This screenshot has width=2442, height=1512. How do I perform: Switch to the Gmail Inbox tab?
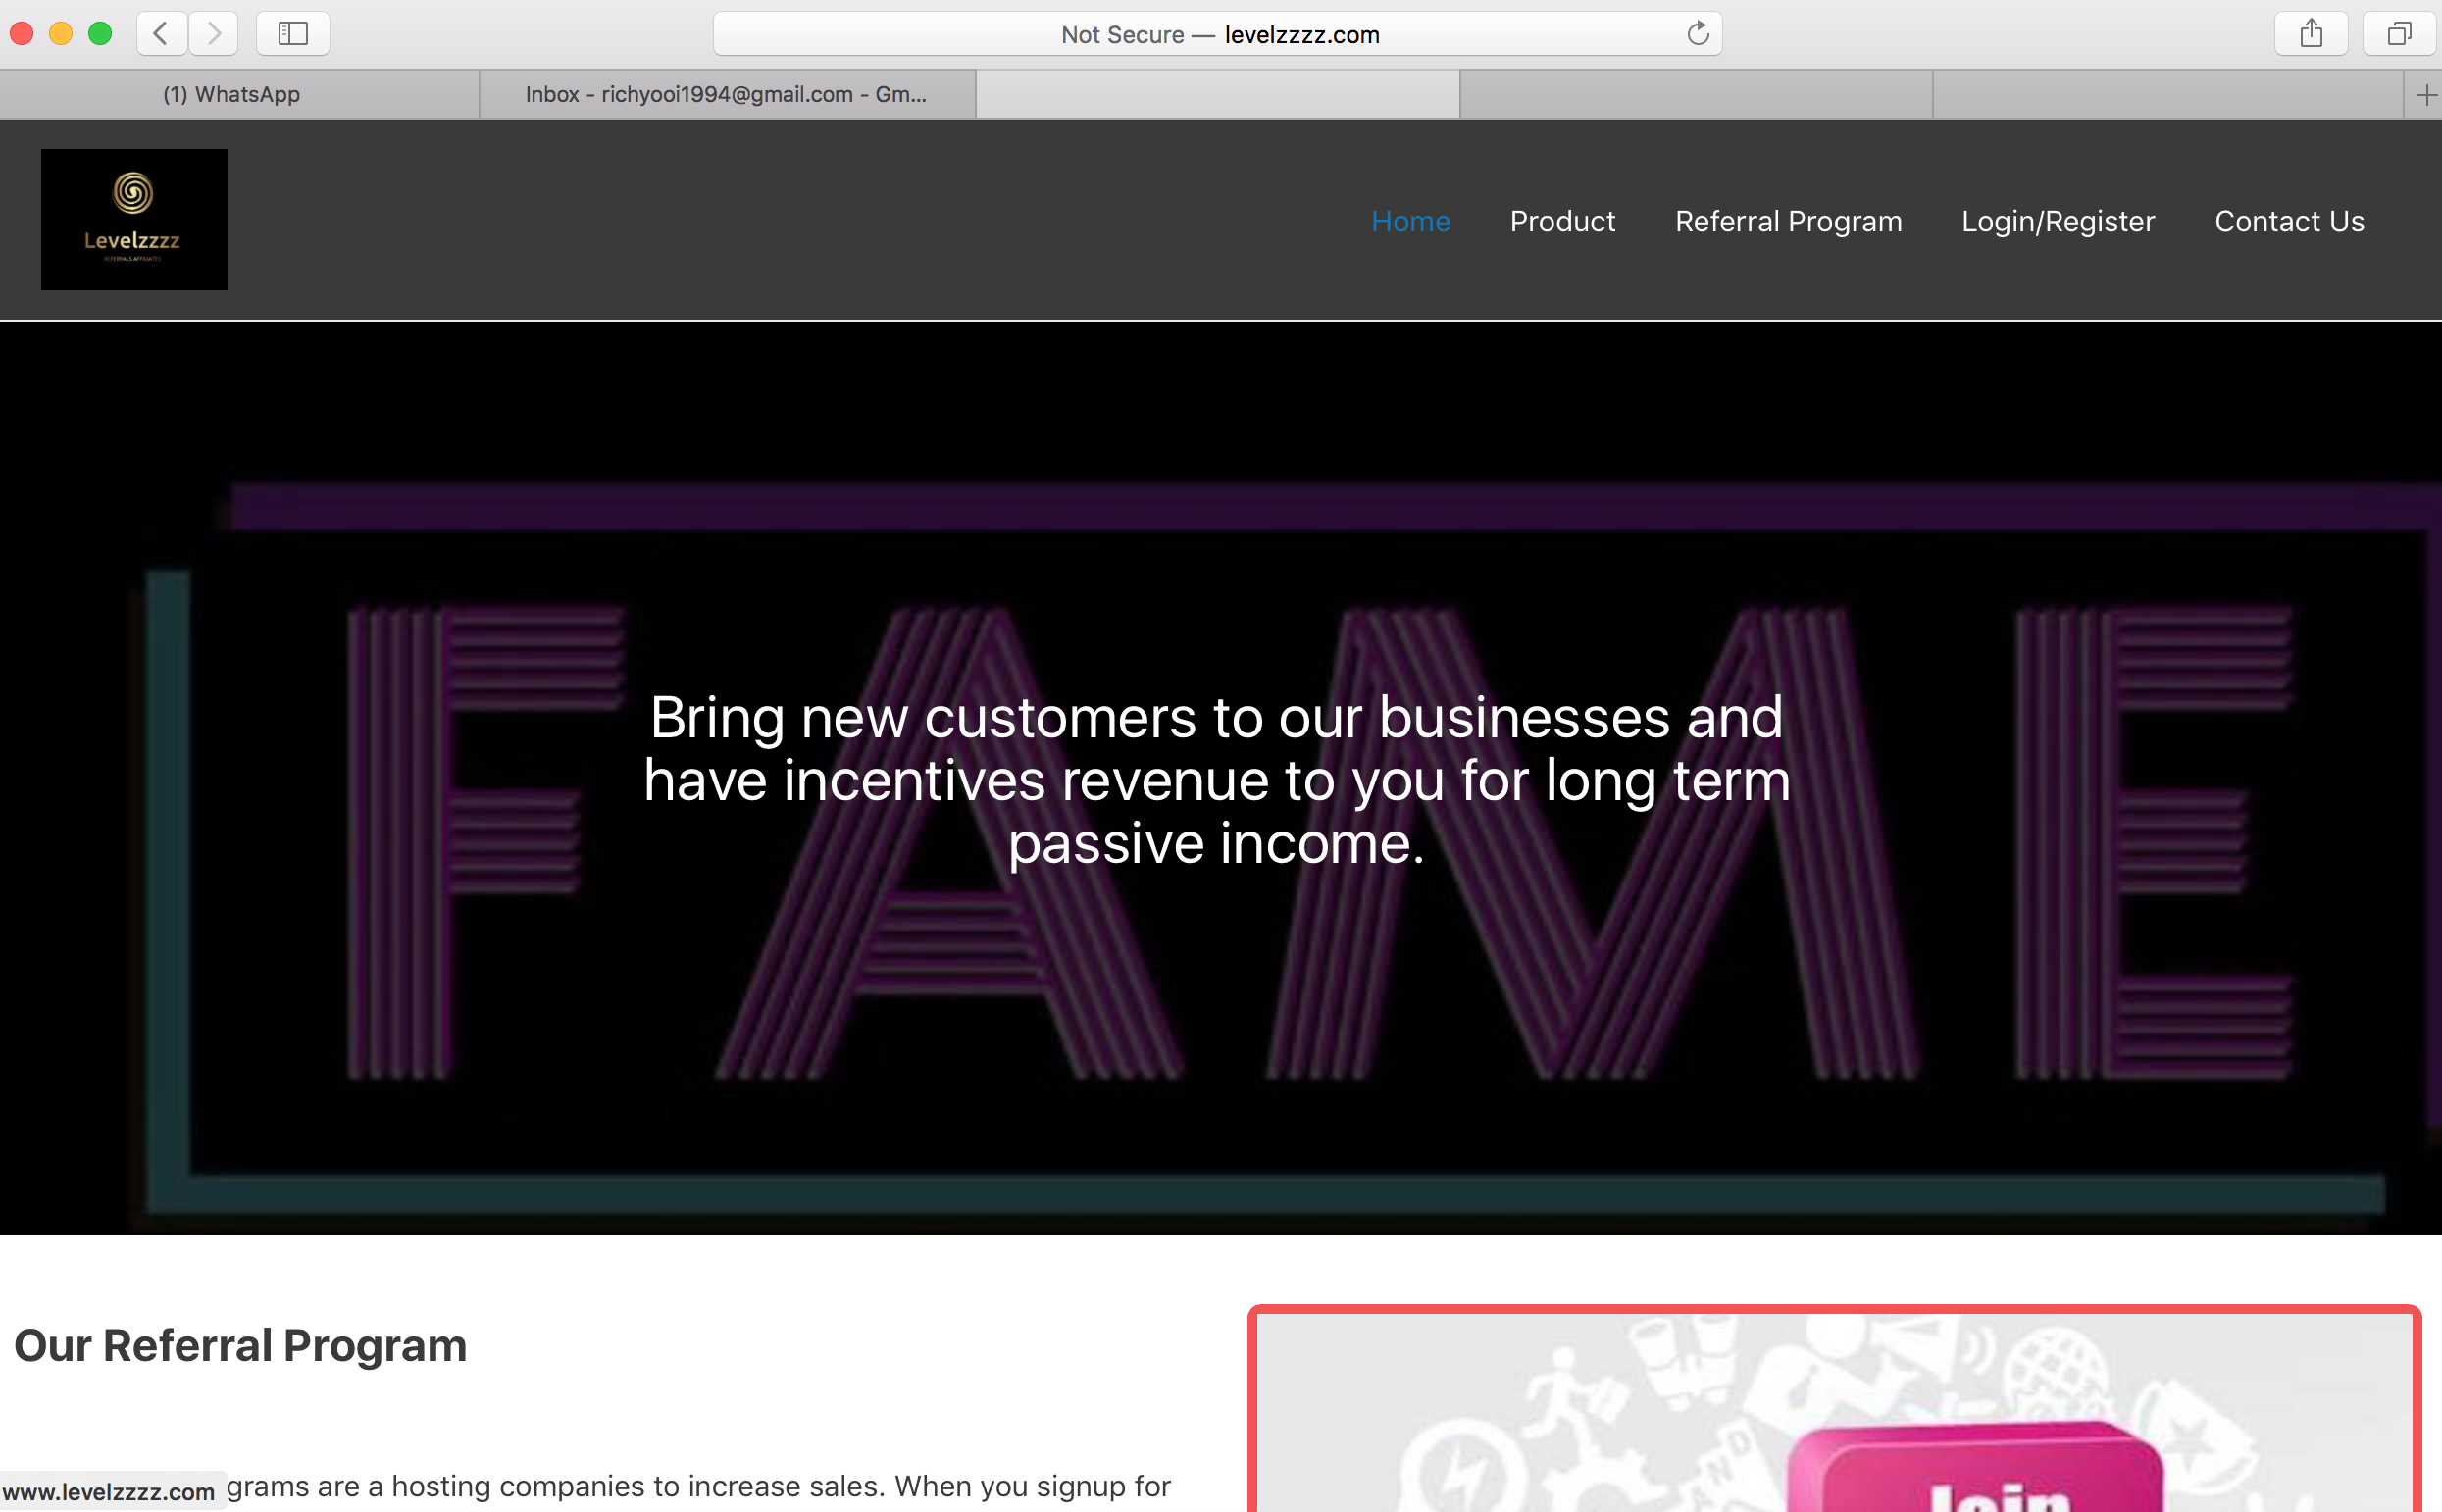[x=726, y=94]
